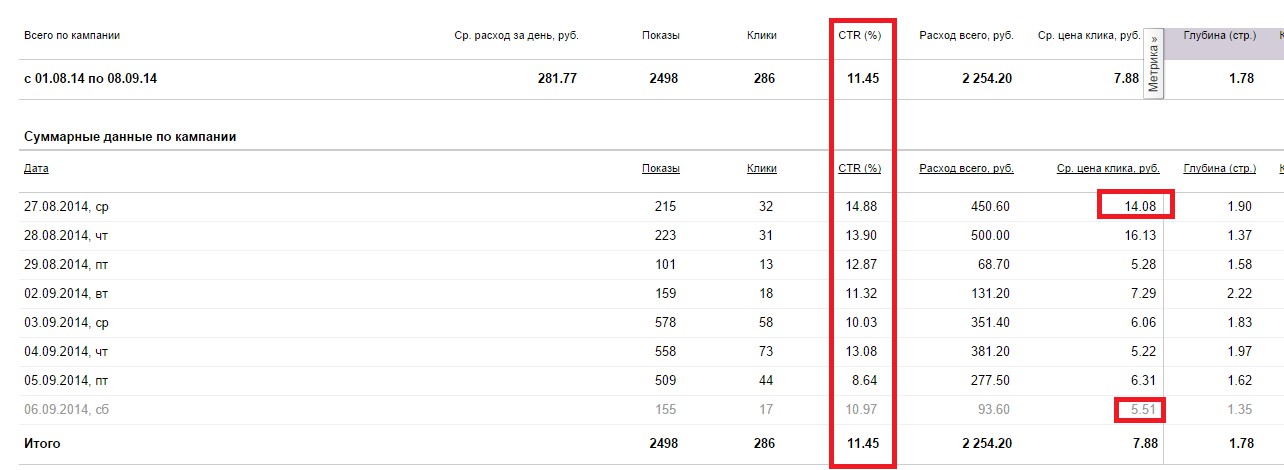Click the 281.77 average daily spend value
Image resolution: width=1284 pixels, height=470 pixels.
(x=557, y=79)
